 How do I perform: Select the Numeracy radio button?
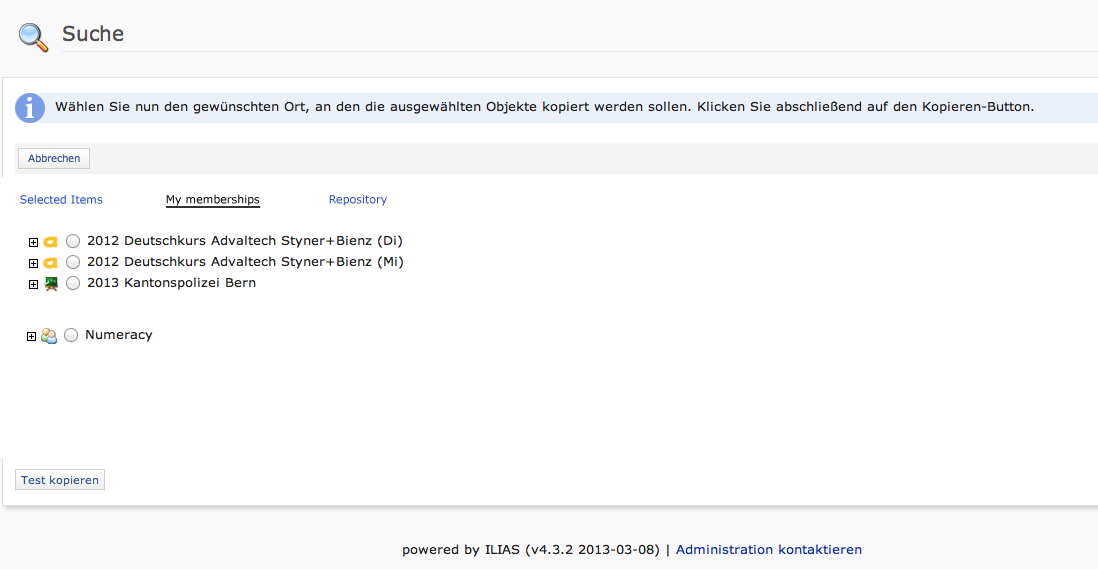(x=71, y=336)
